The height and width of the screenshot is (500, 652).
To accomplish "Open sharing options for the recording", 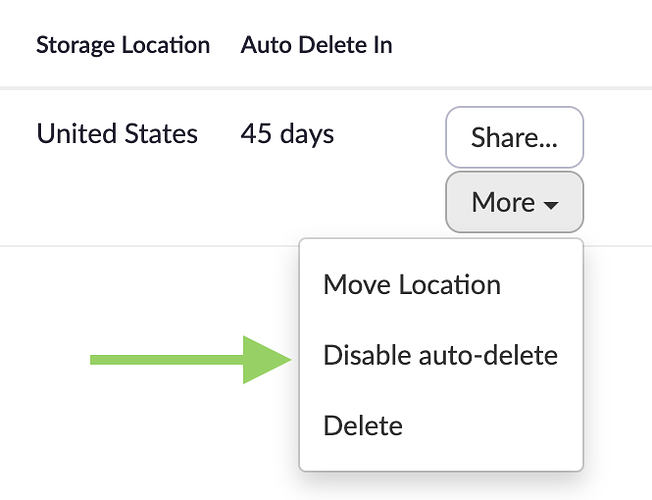I will click(x=514, y=138).
